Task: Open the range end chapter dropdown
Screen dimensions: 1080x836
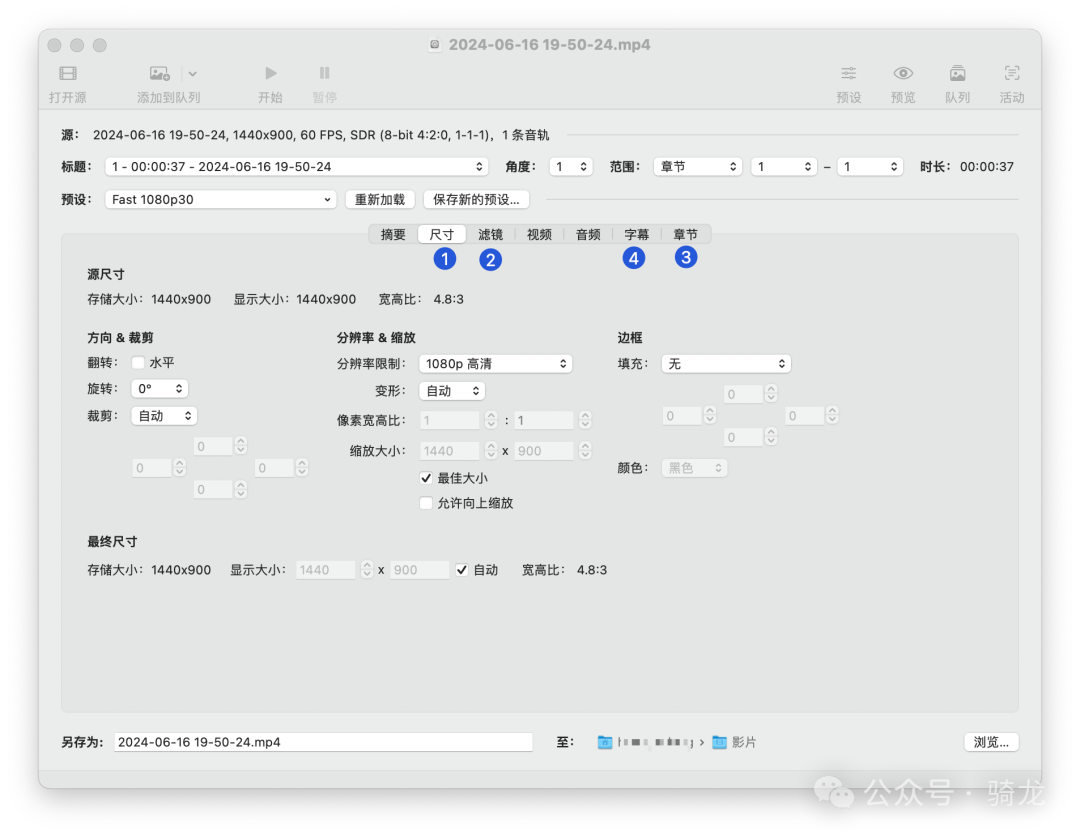Action: tap(870, 167)
